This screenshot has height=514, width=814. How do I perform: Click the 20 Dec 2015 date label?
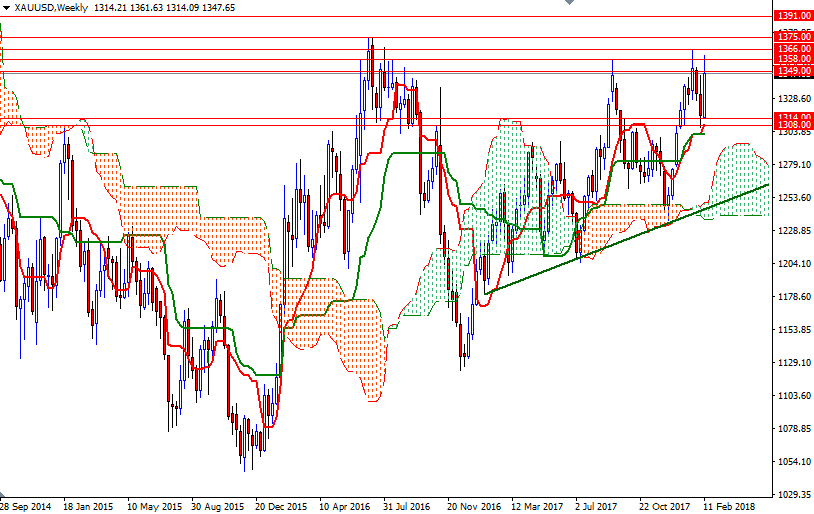(x=280, y=506)
